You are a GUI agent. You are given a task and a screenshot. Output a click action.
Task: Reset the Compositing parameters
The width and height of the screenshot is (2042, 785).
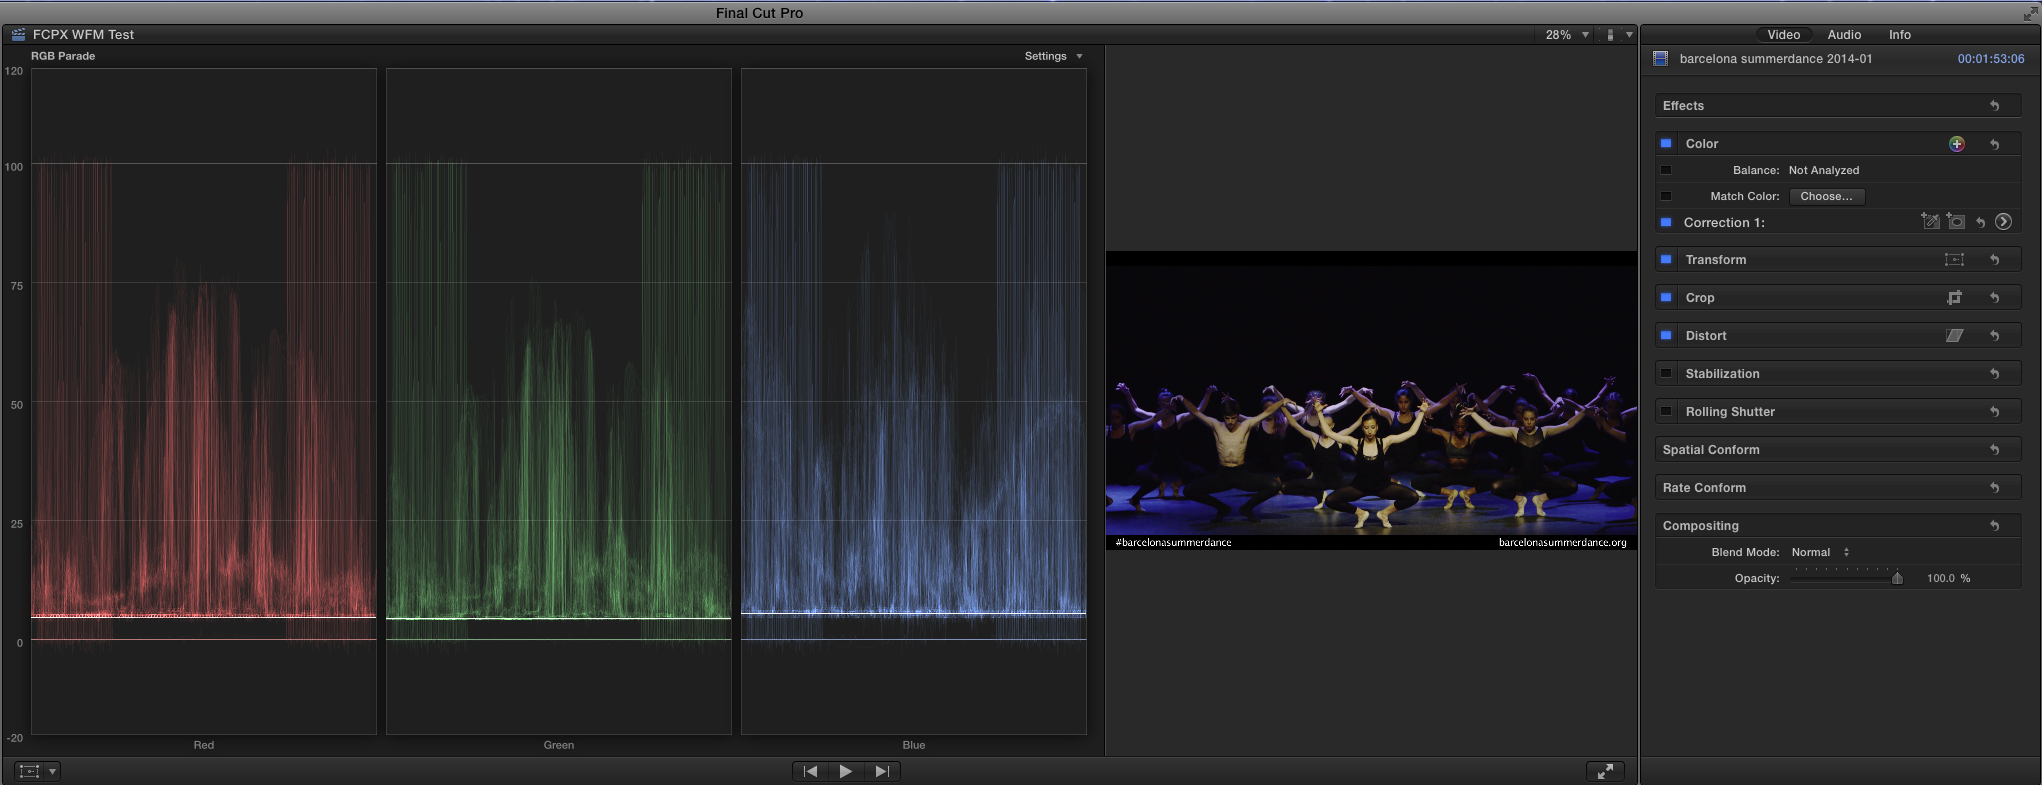coord(1994,526)
